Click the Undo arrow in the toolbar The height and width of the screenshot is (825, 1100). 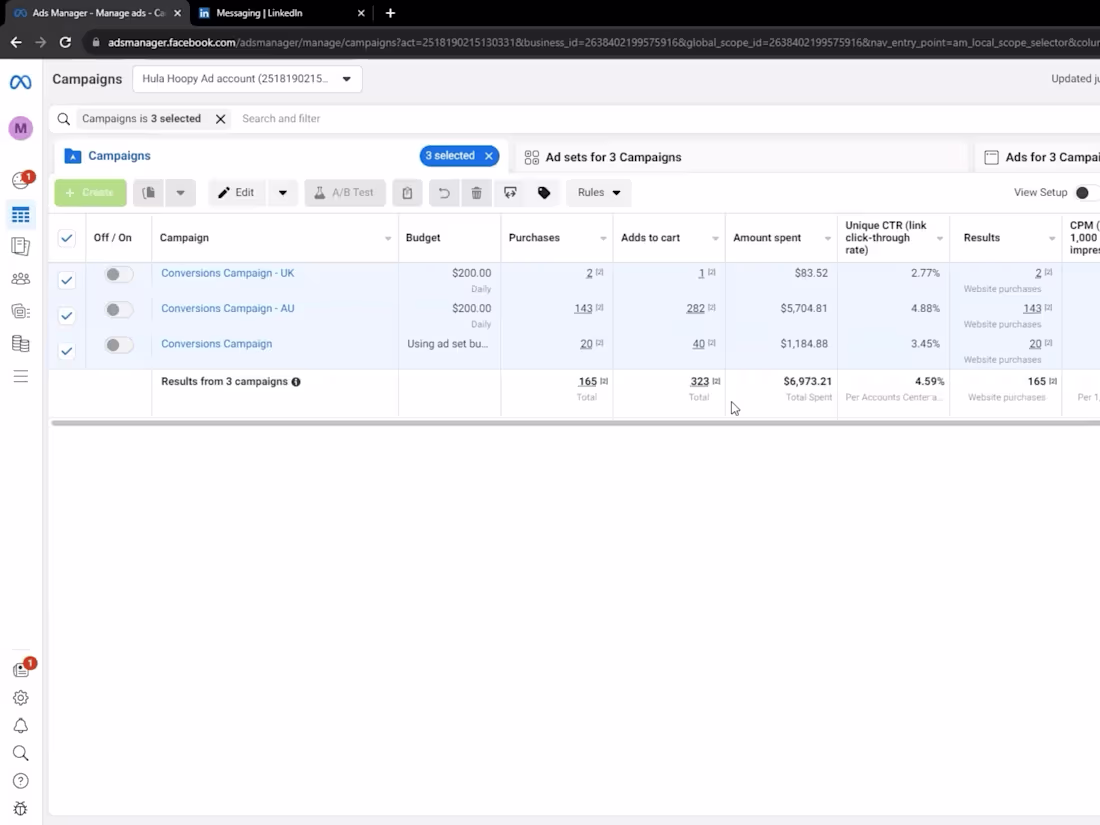[444, 193]
